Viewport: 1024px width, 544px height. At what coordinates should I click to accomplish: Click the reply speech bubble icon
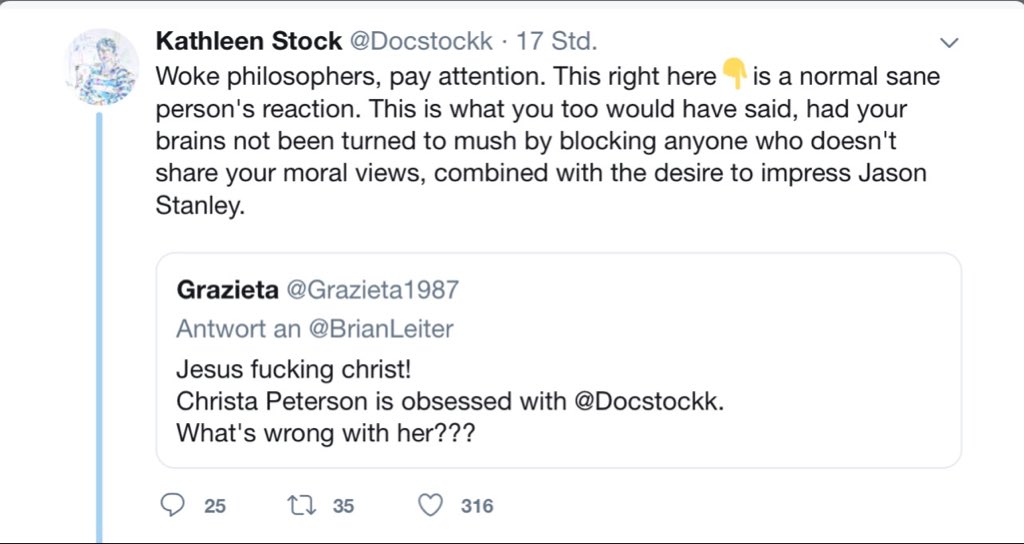tap(173, 506)
